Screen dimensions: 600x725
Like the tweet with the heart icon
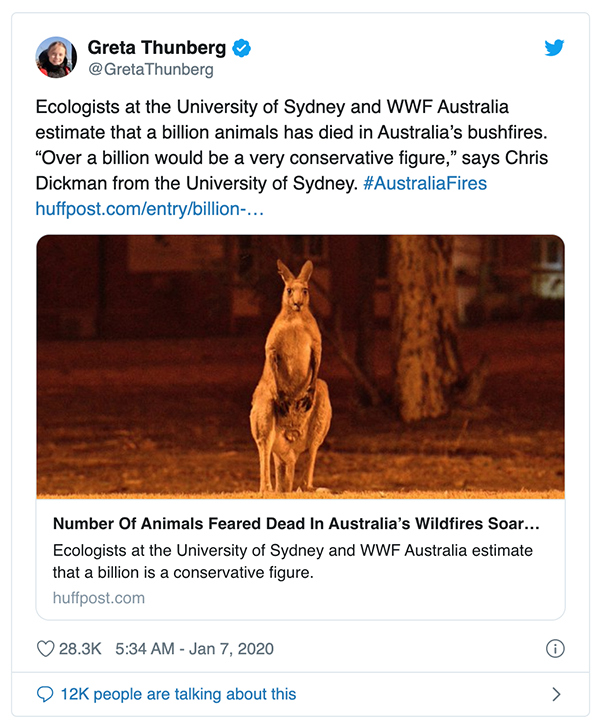click(45, 649)
